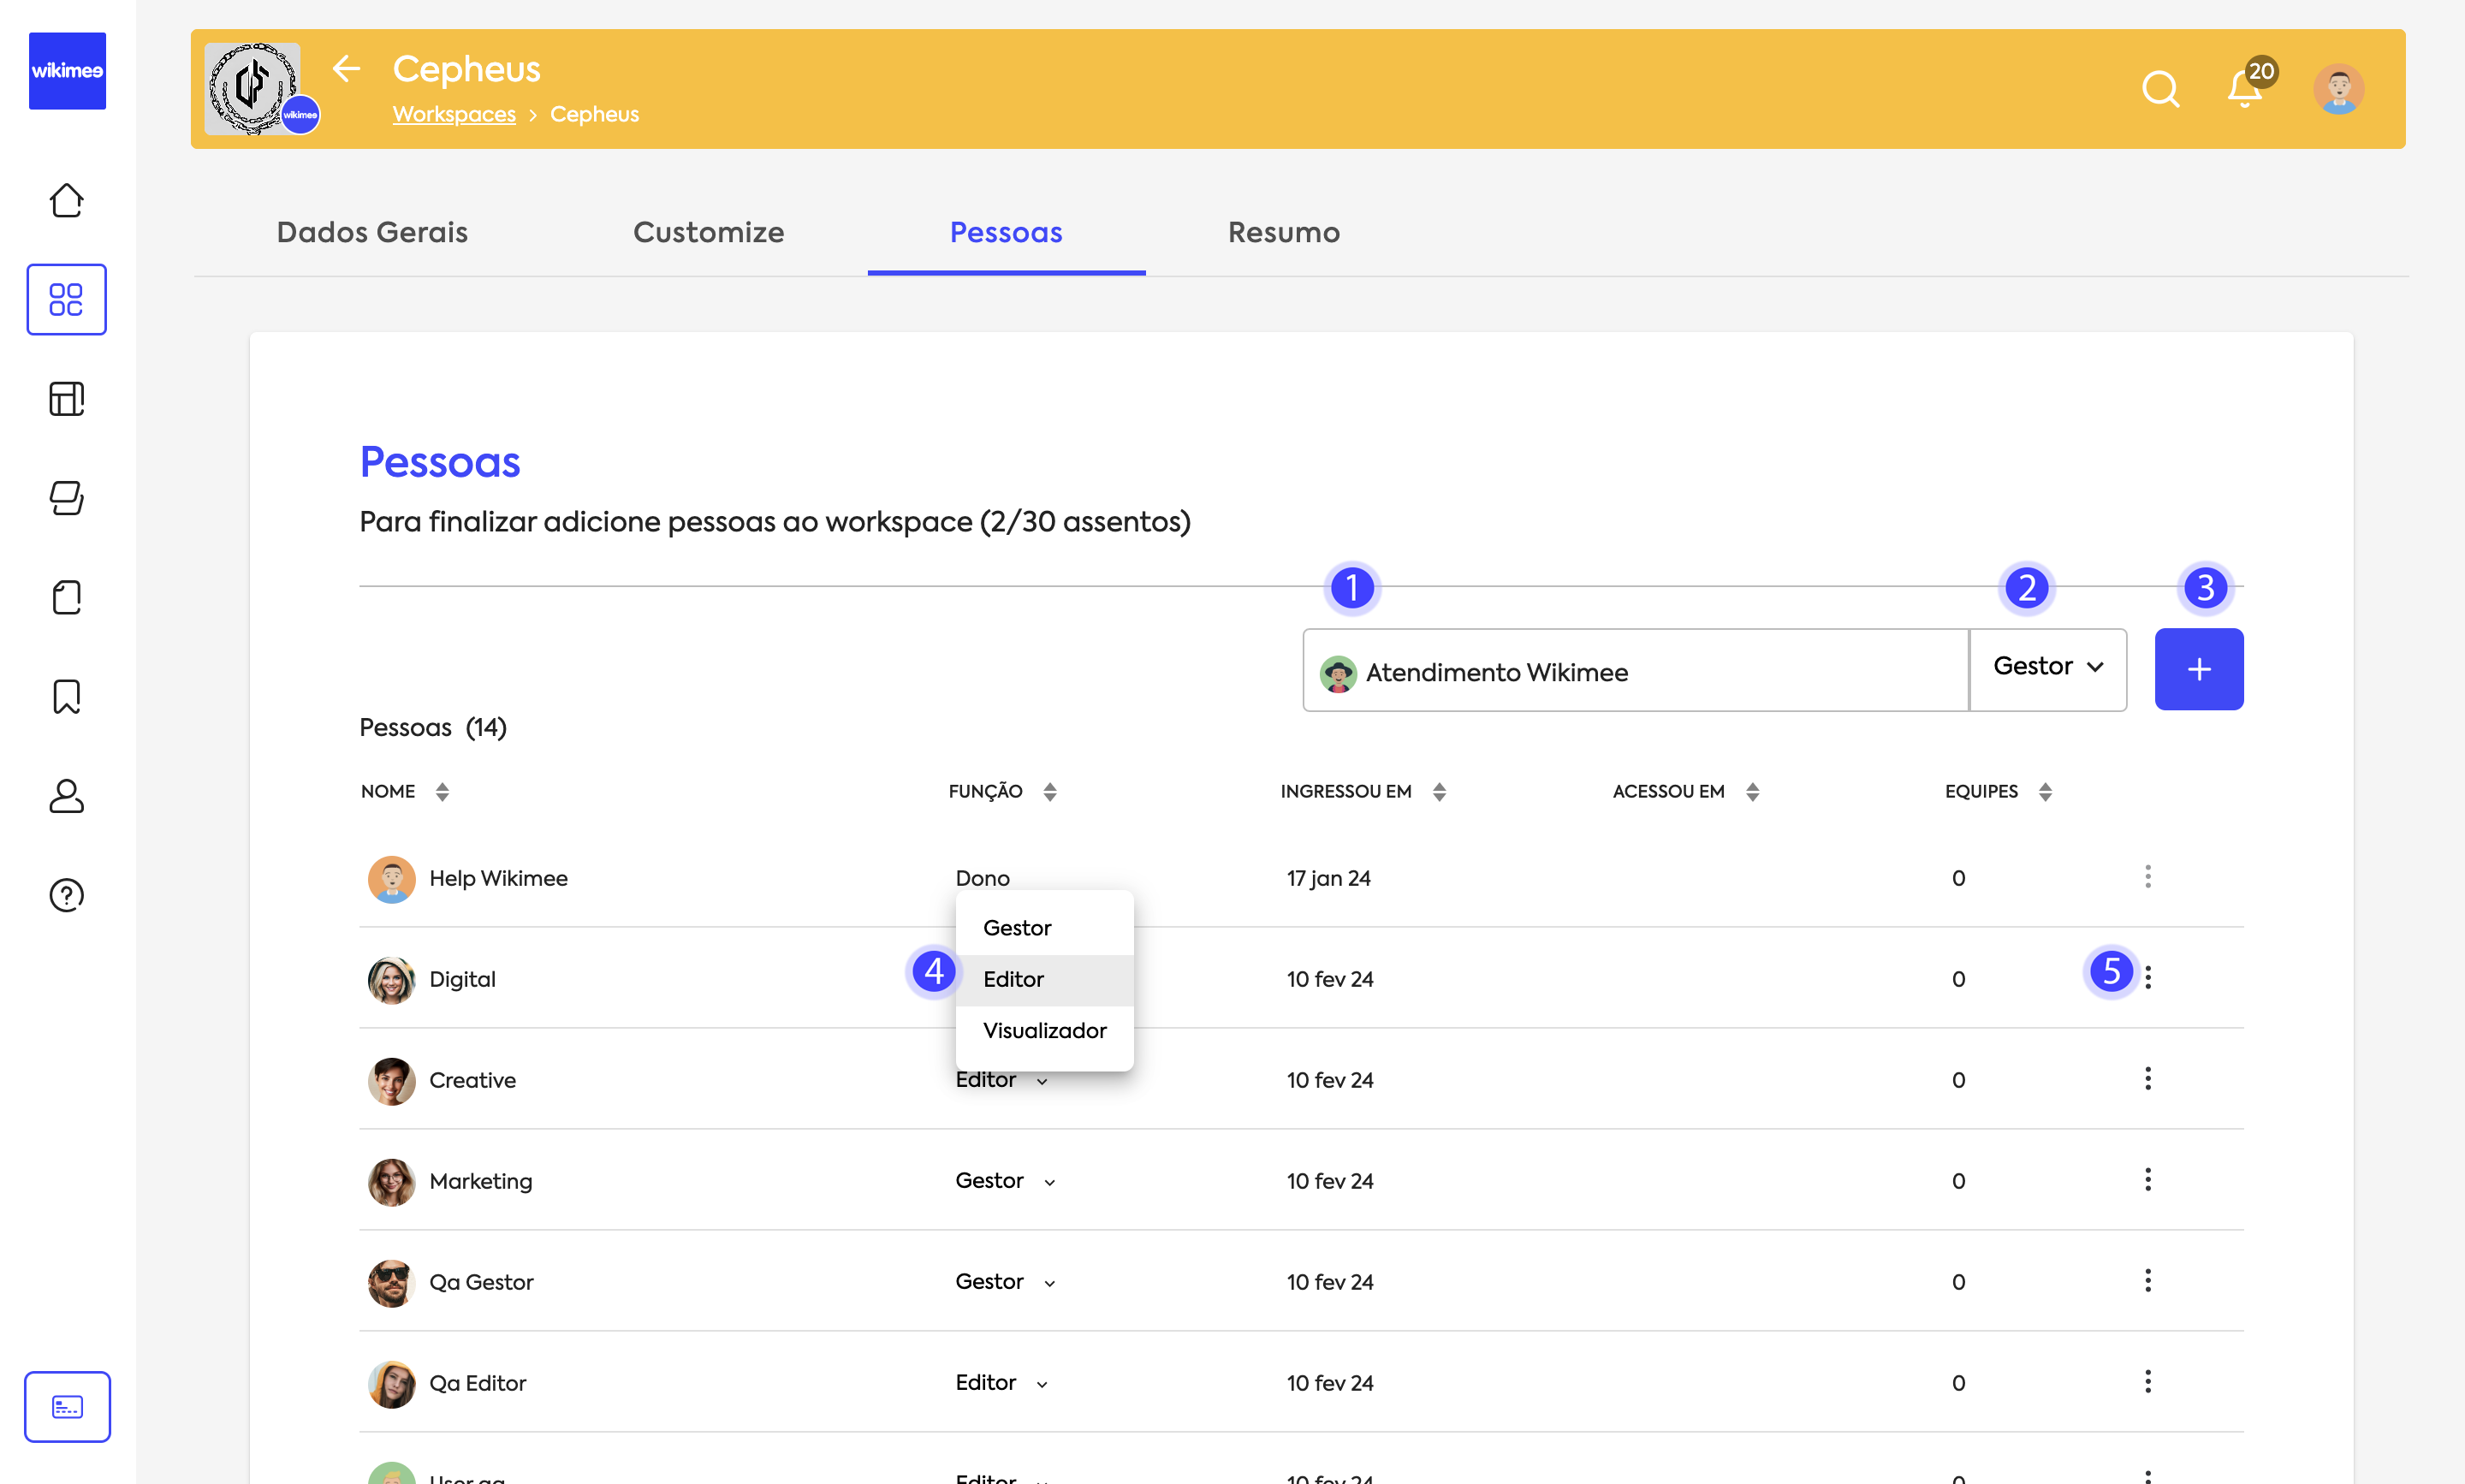Click the bookmark icon in sidebar
Image resolution: width=2465 pixels, height=1484 pixels.
click(x=66, y=696)
